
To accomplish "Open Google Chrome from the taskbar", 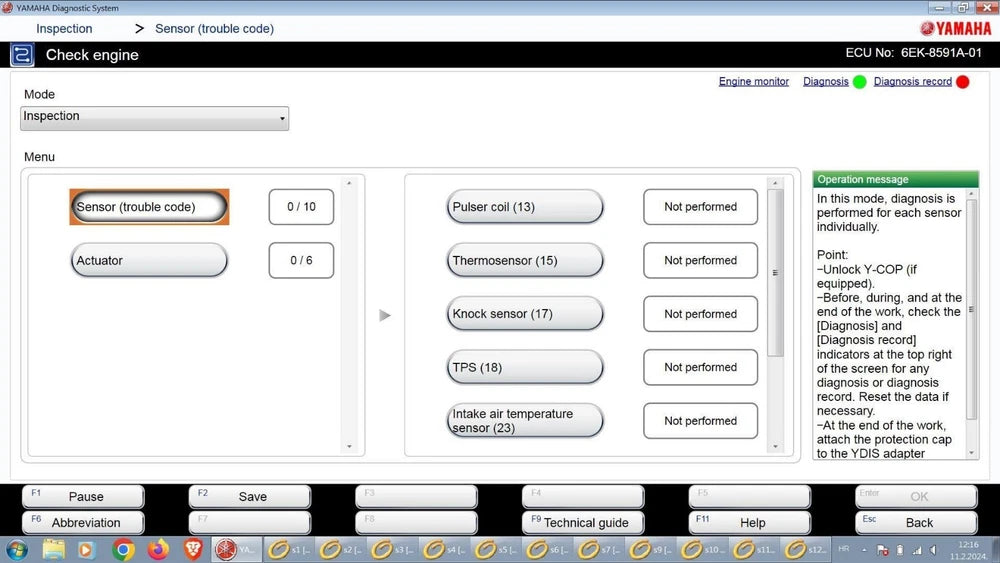I will click(123, 549).
